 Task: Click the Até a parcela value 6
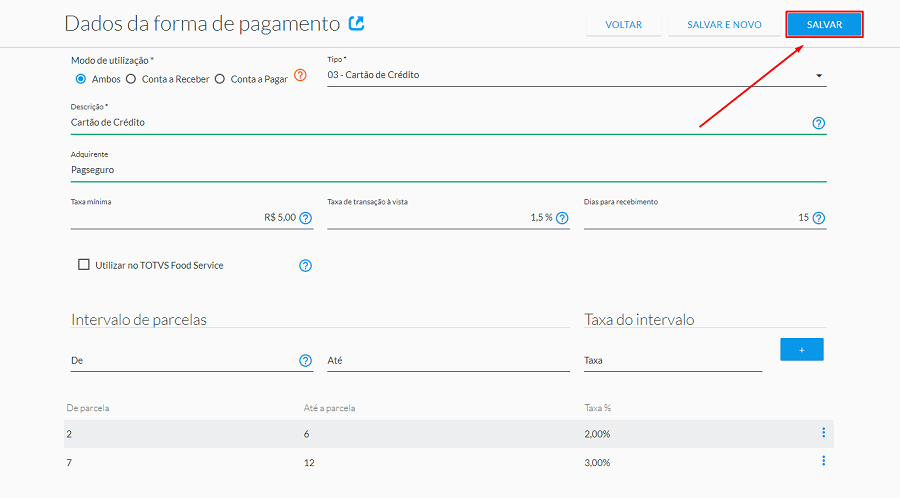307,434
